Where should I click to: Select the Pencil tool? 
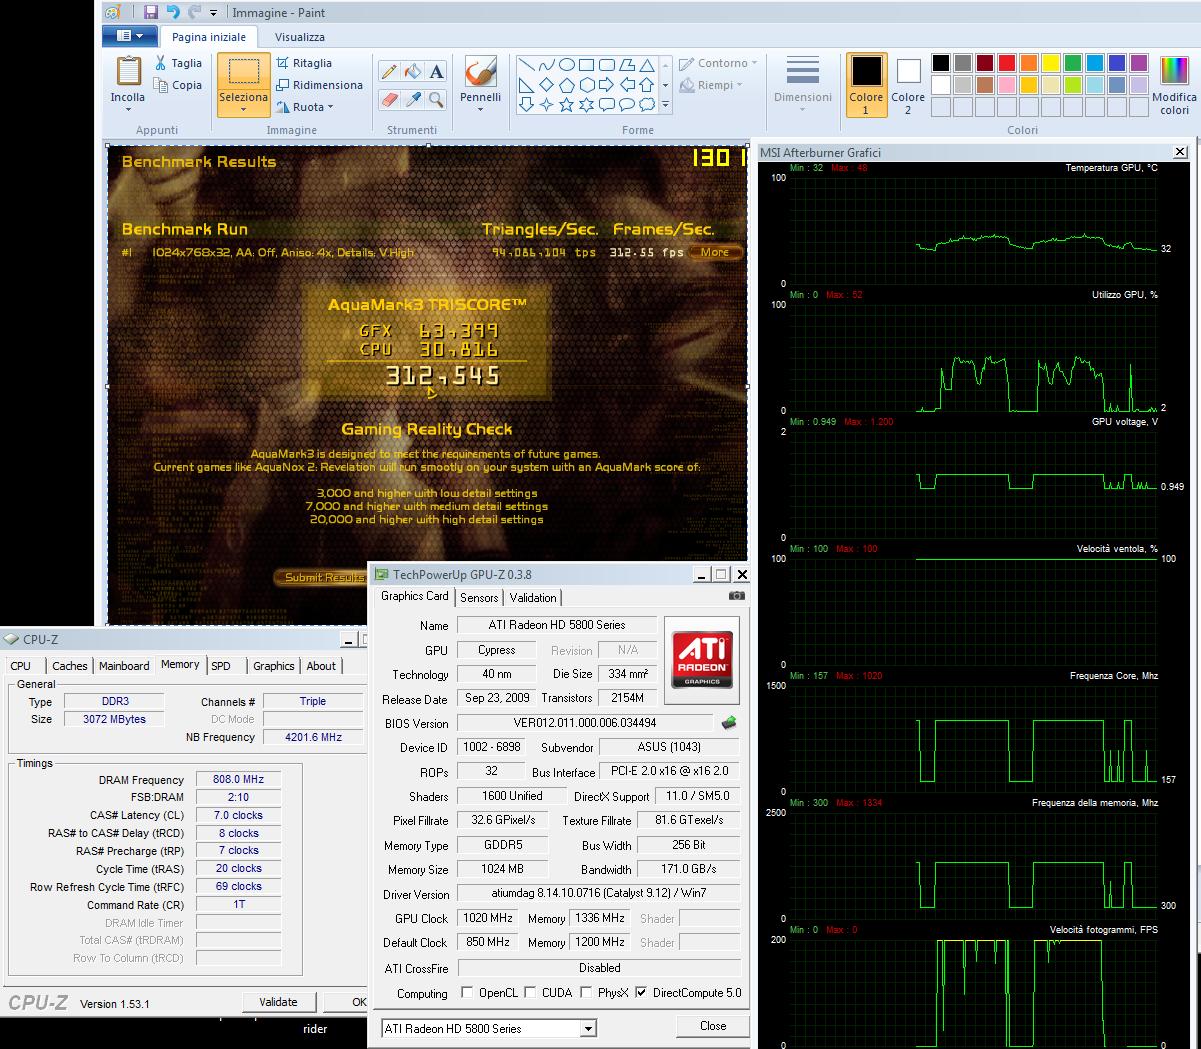(390, 71)
